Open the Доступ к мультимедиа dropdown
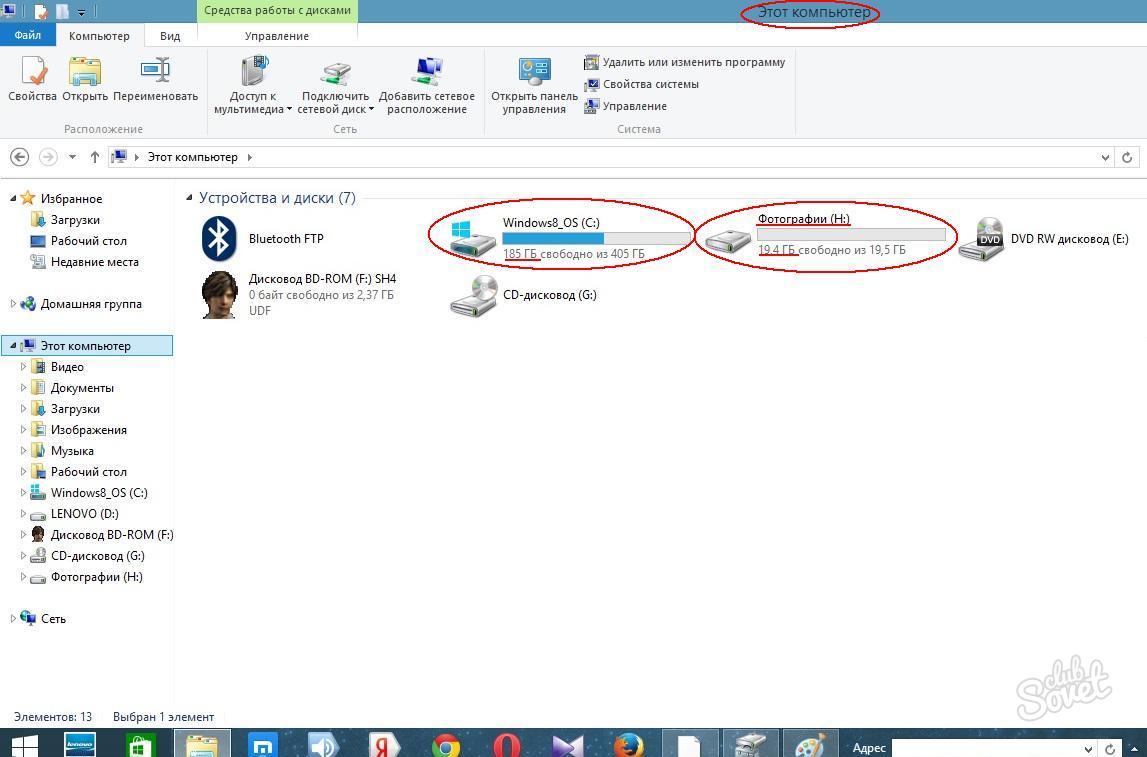The image size is (1147, 757). click(x=254, y=102)
